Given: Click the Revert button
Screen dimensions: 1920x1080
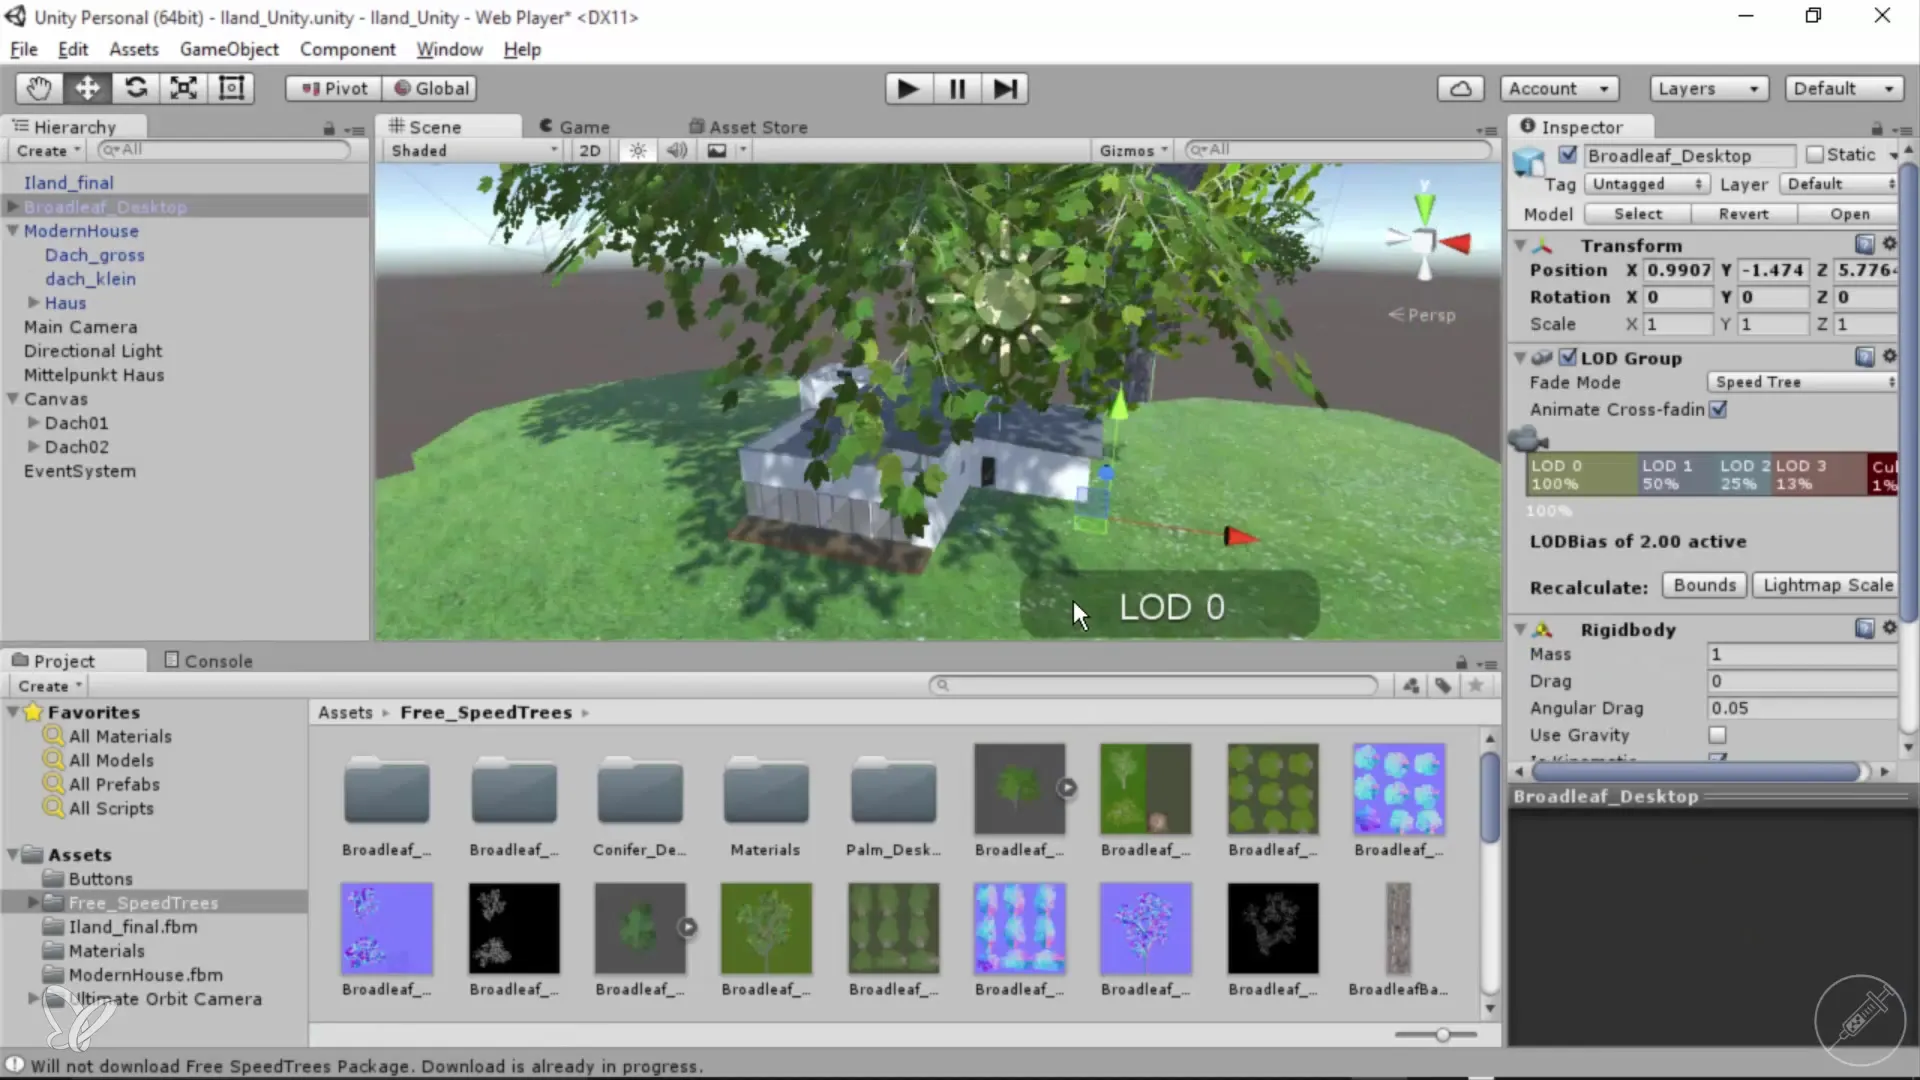Looking at the screenshot, I should (x=1744, y=214).
